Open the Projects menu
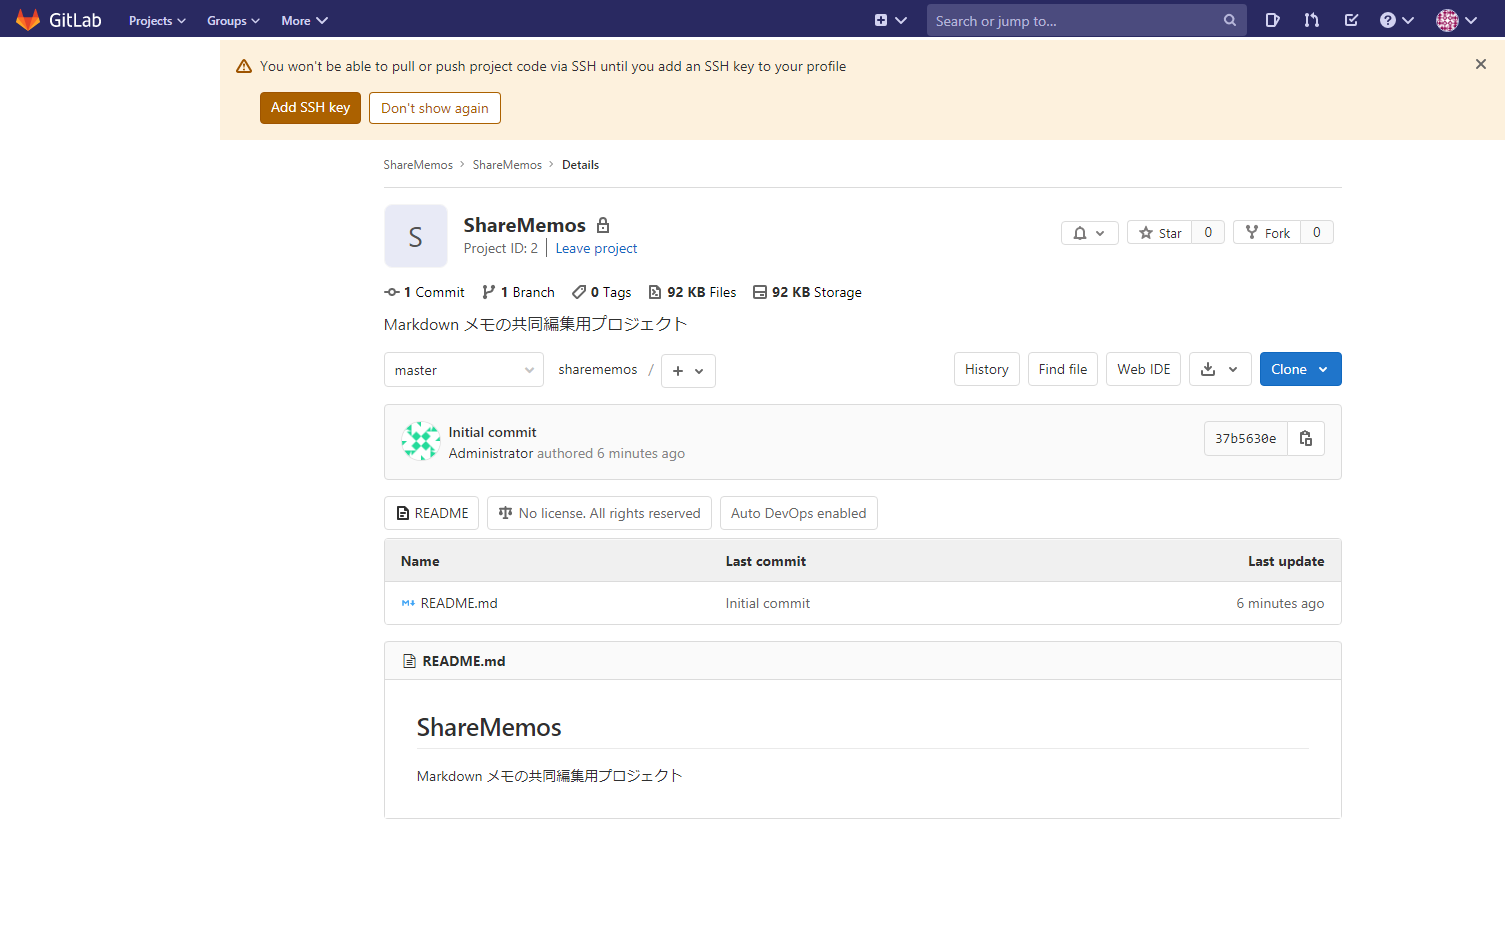 click(157, 21)
